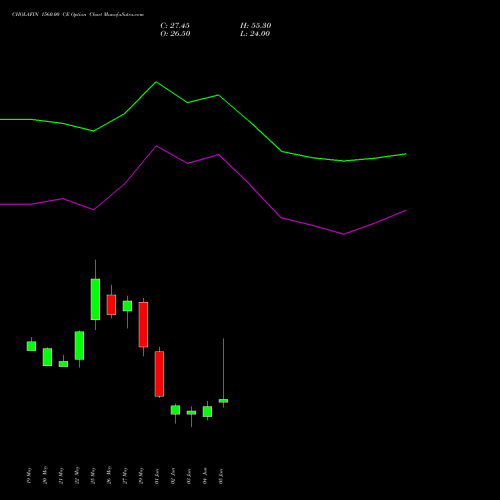Image resolution: width=500 pixels, height=500 pixels.
Task: Click the 29 May date label
Action: pyautogui.click(x=141, y=475)
